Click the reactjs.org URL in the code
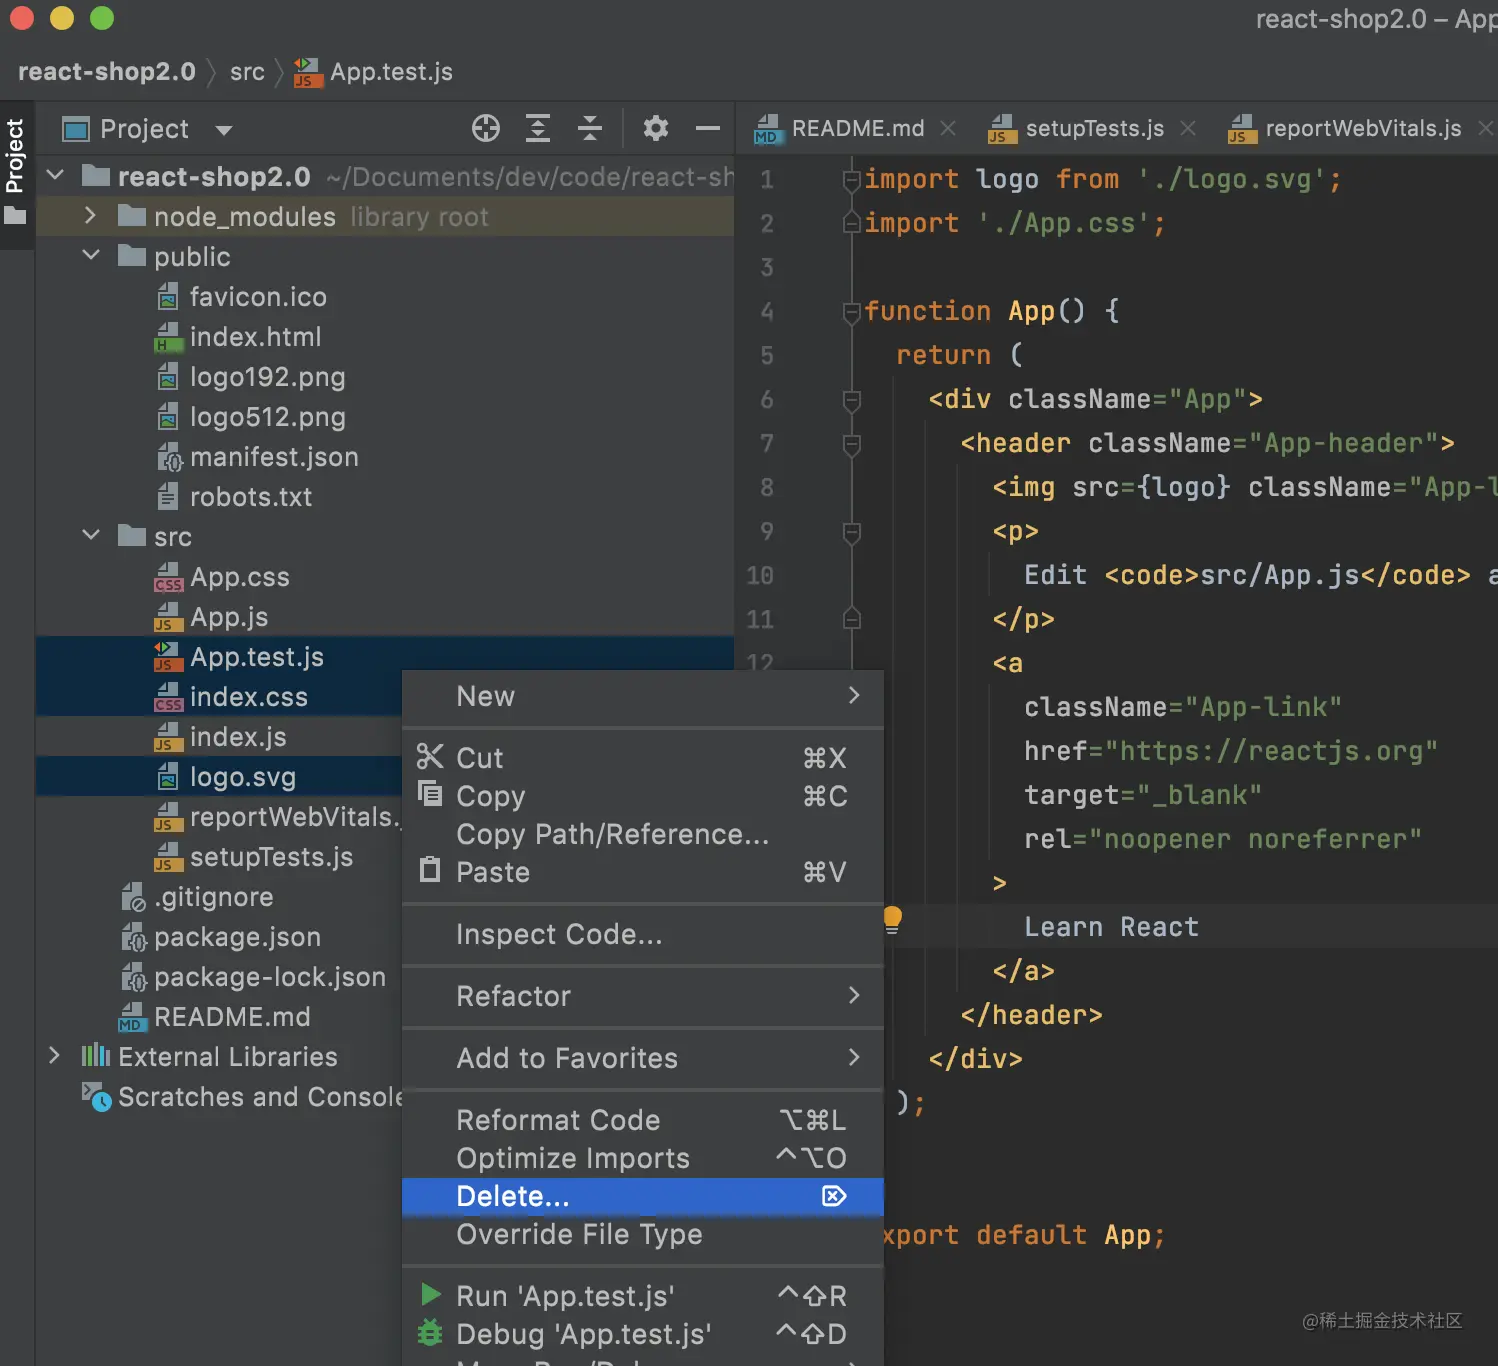This screenshot has width=1498, height=1366. coord(1271,751)
